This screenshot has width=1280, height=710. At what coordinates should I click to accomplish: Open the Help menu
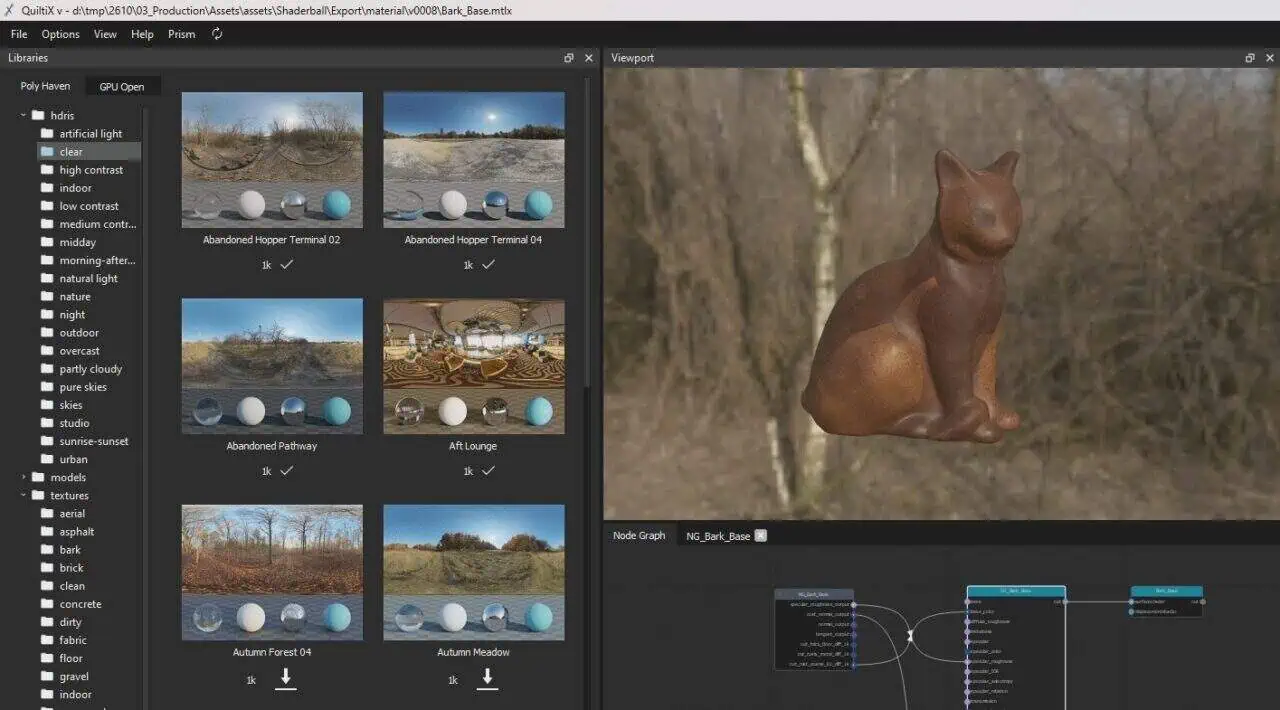coord(142,34)
